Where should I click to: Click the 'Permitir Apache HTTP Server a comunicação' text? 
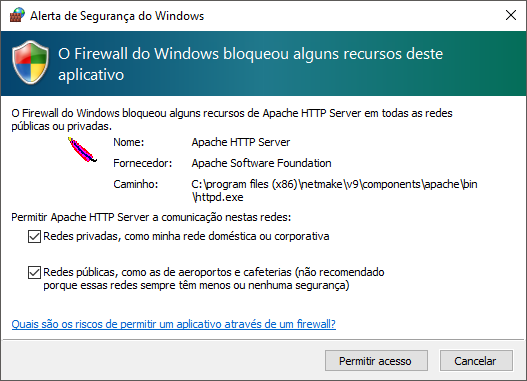coord(151,217)
